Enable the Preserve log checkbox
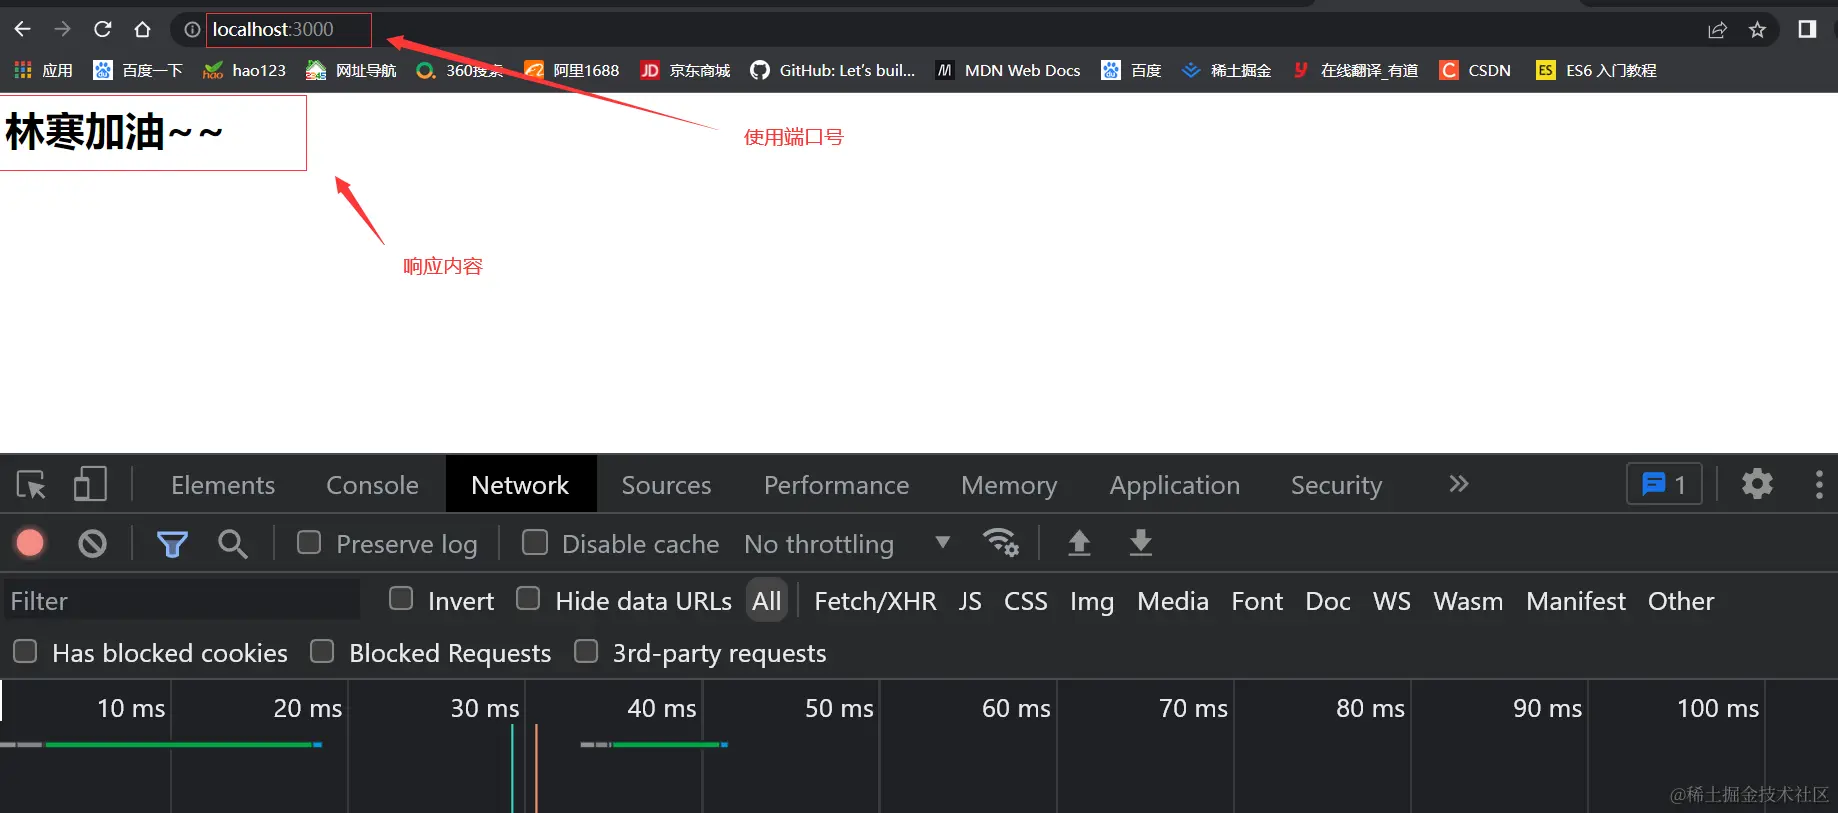The image size is (1838, 813). coord(309,542)
